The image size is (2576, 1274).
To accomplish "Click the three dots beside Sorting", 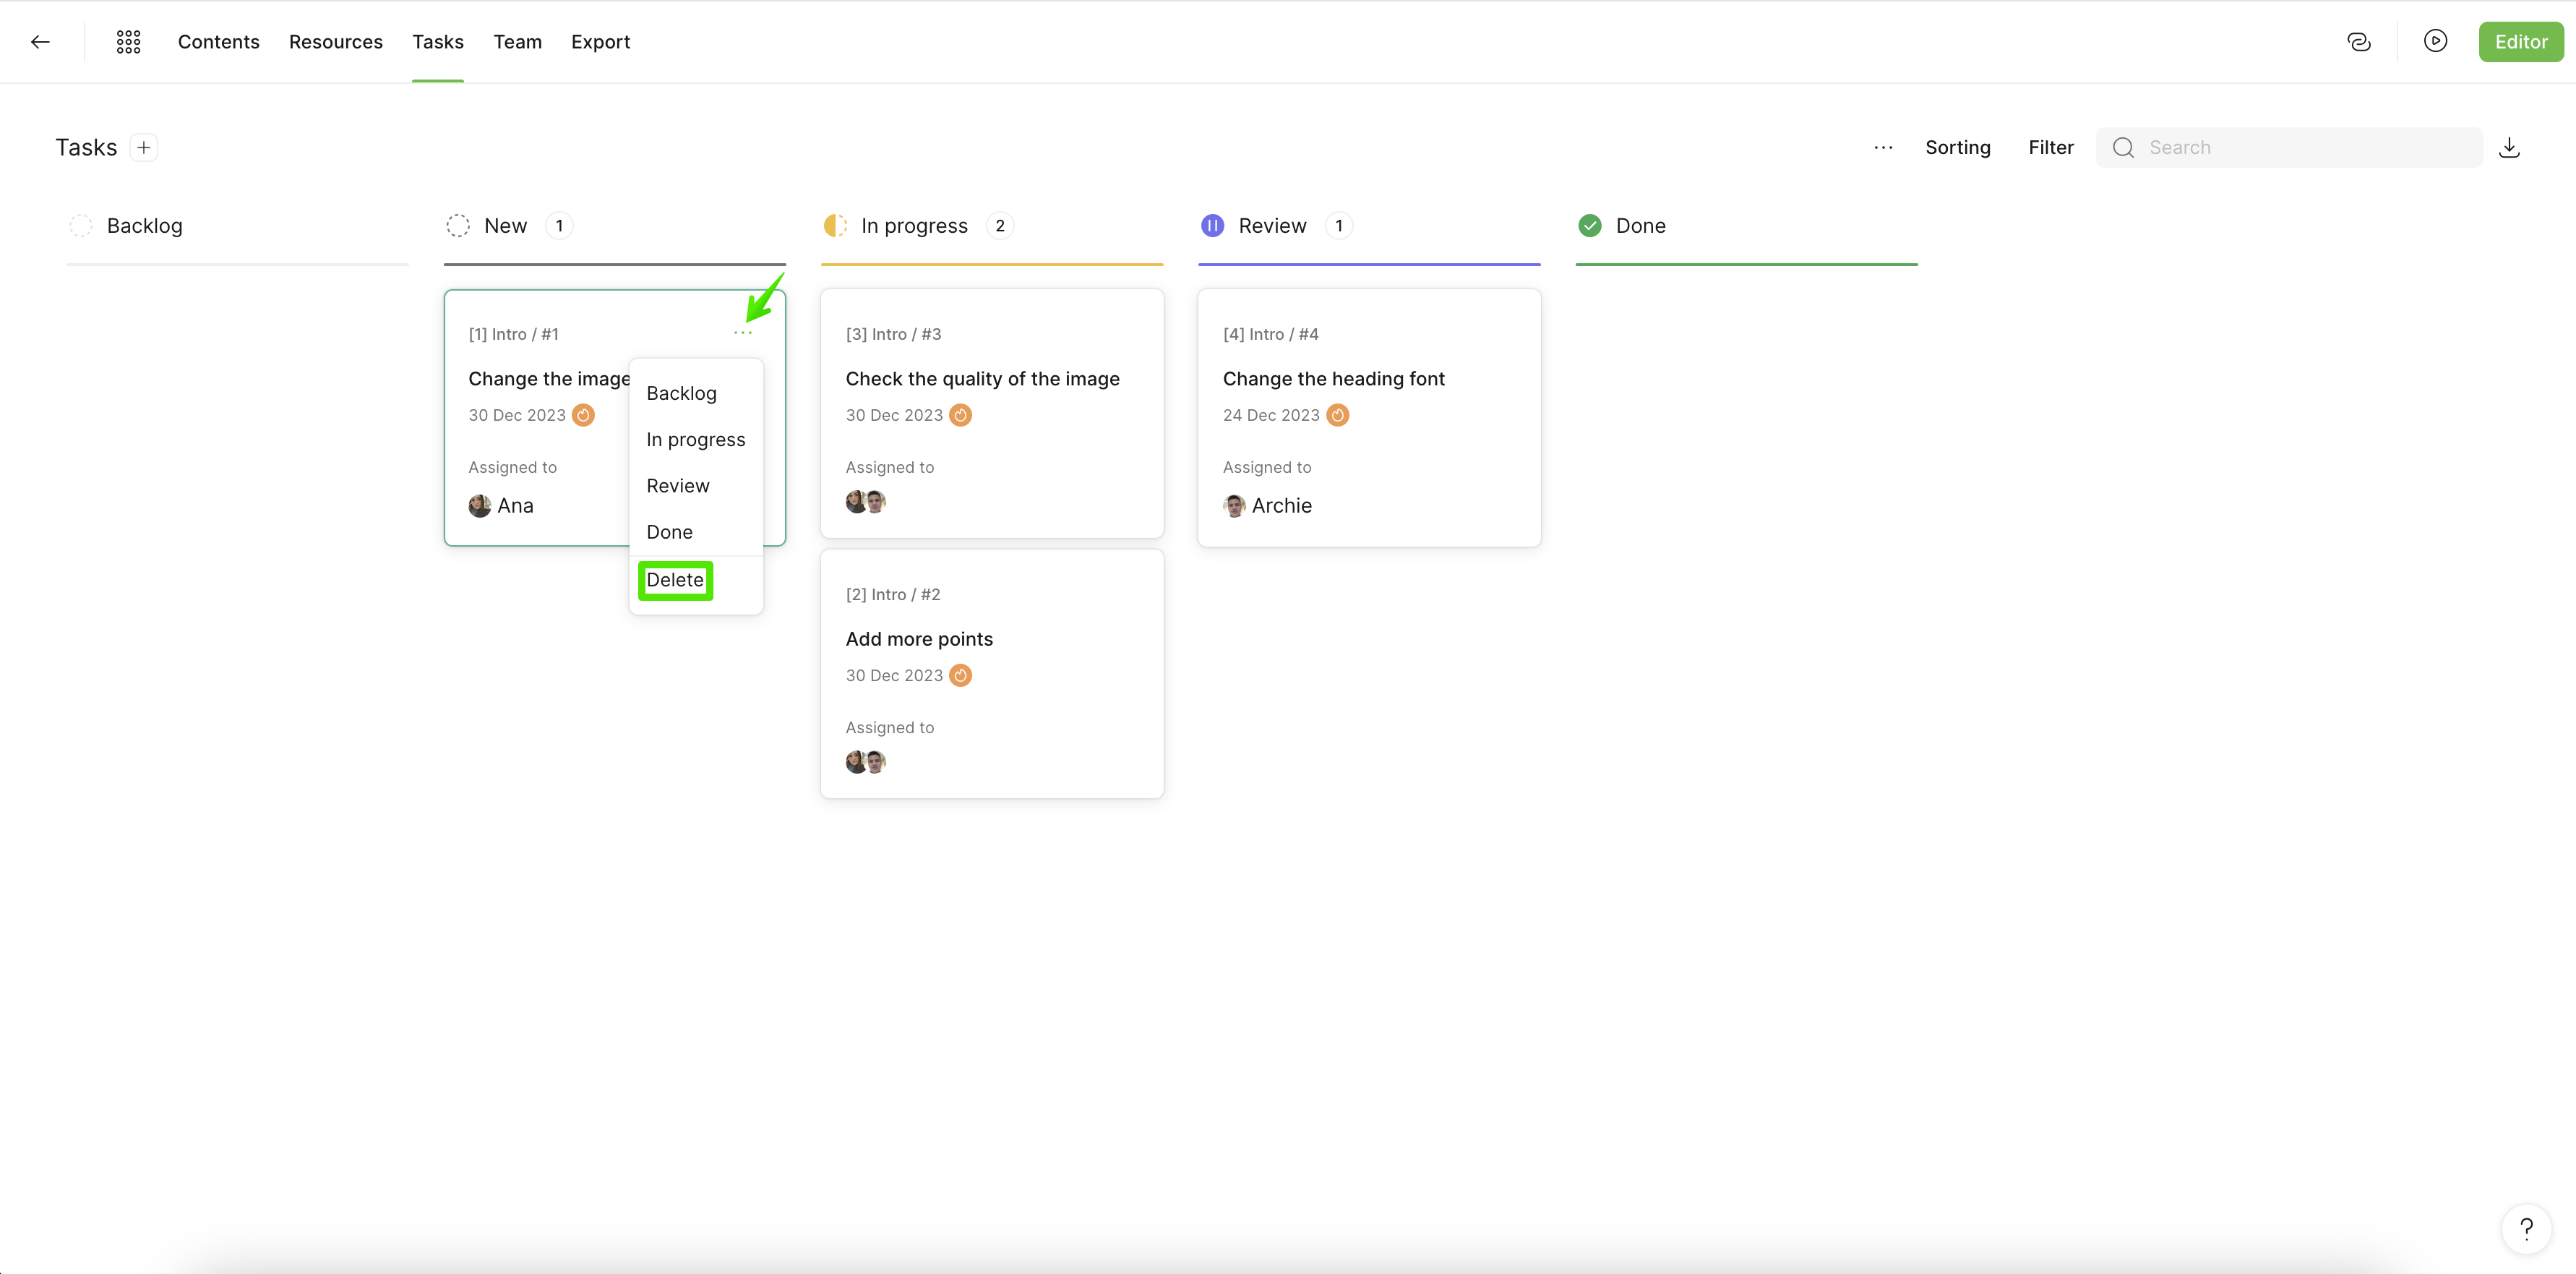I will point(1883,148).
